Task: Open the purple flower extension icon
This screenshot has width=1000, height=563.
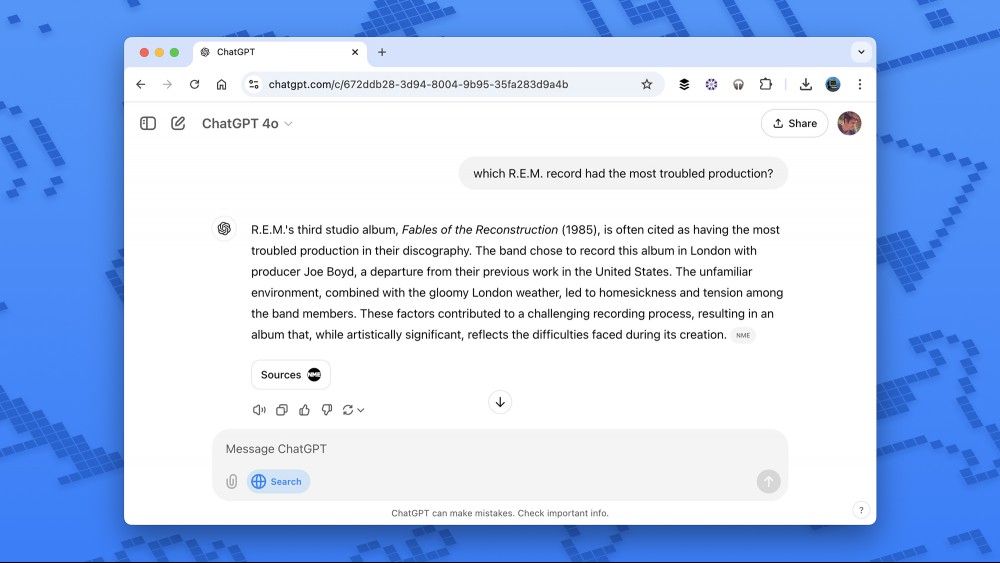Action: point(711,84)
